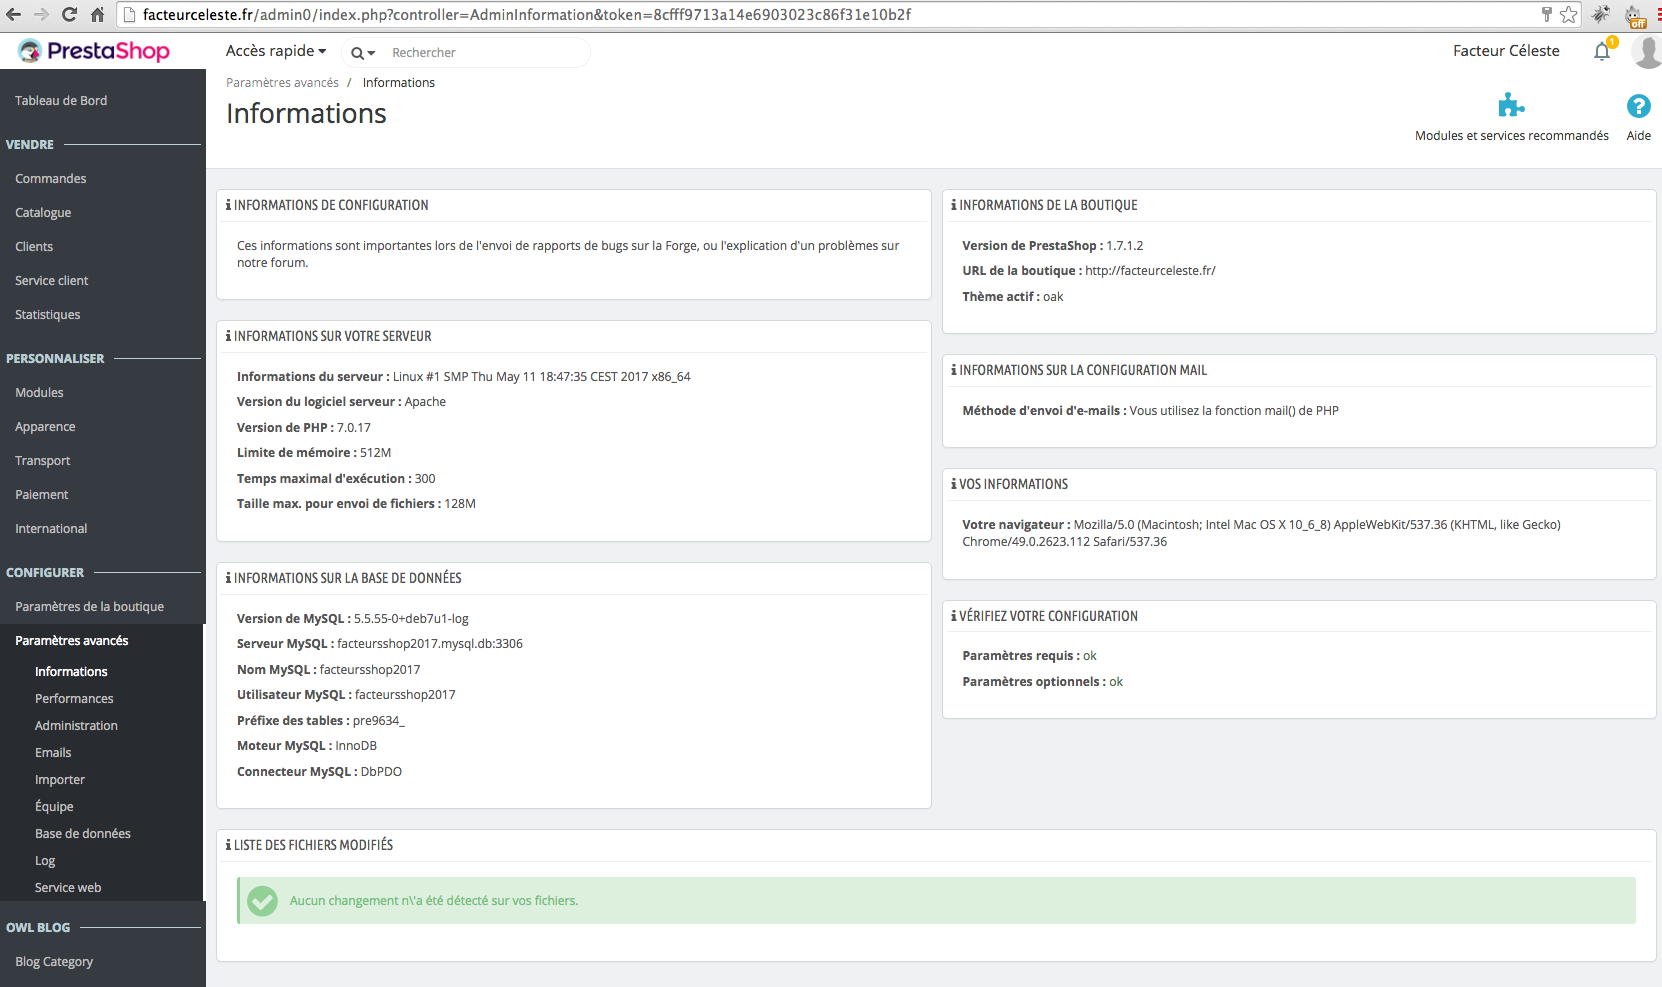Click the Aide question mark icon
The height and width of the screenshot is (987, 1662).
1638,106
